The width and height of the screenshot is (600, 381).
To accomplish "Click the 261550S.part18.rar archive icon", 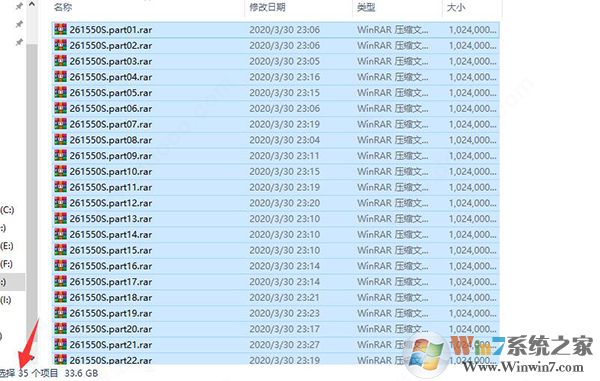I will [60, 297].
